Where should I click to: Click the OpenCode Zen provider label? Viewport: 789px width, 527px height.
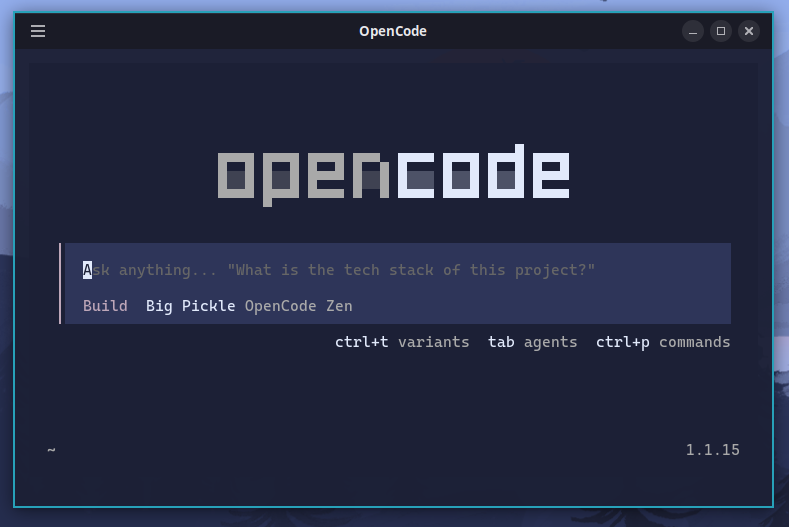[298, 306]
